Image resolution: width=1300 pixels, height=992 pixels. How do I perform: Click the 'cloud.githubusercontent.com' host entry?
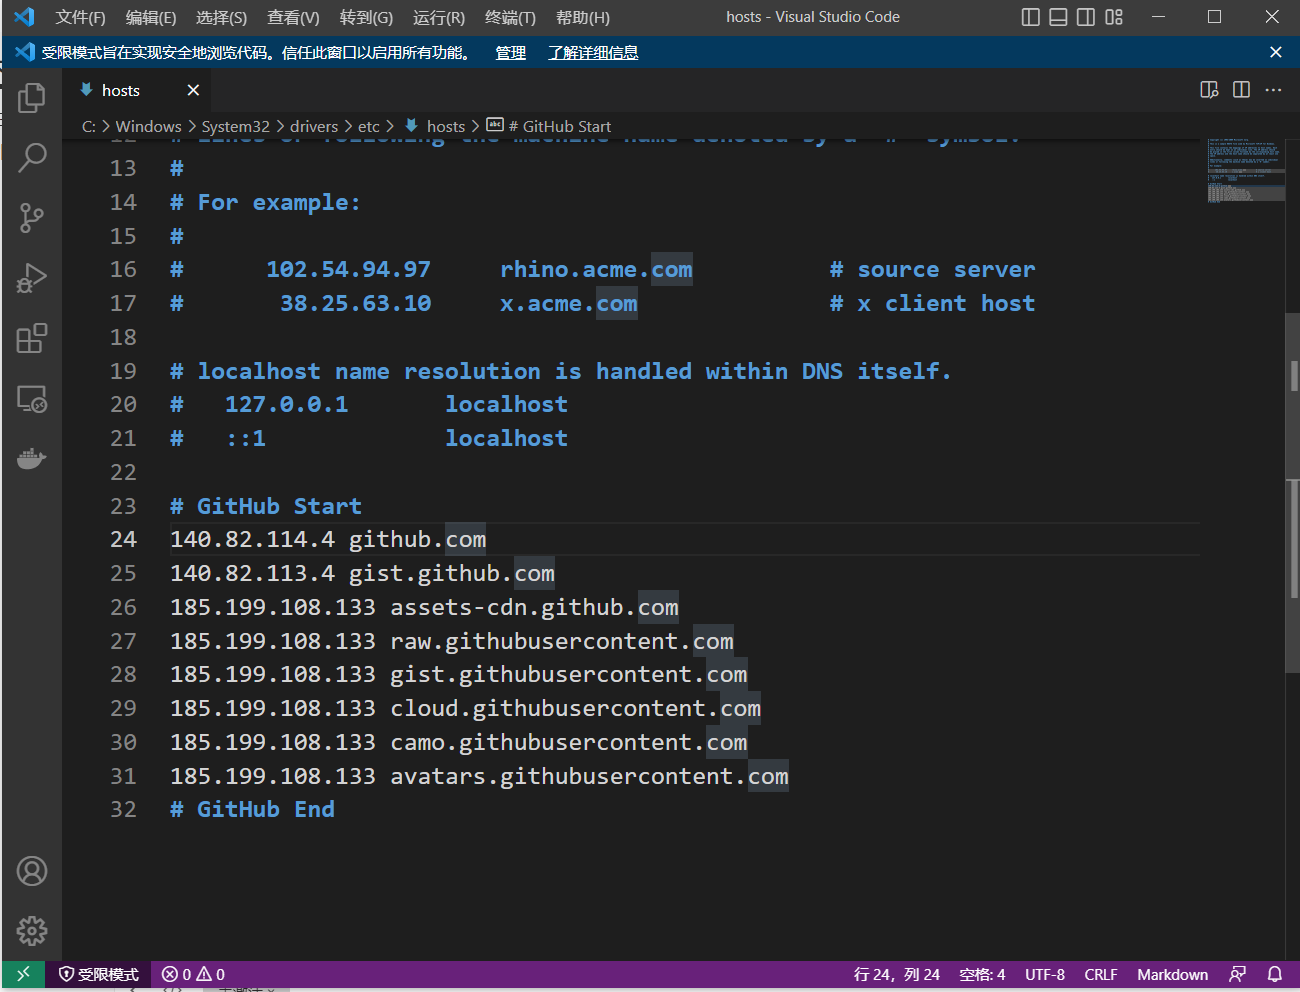(576, 708)
